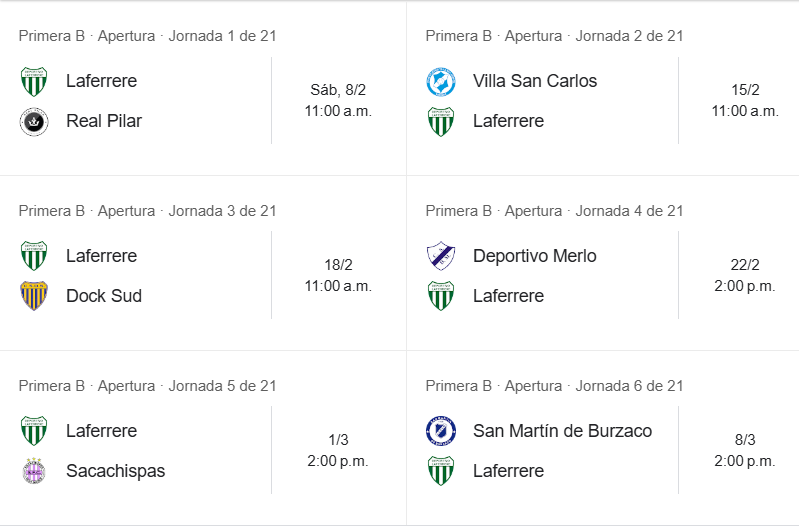Click Laferrere crest in Jornada 1 match
The image size is (799, 527).
click(34, 81)
